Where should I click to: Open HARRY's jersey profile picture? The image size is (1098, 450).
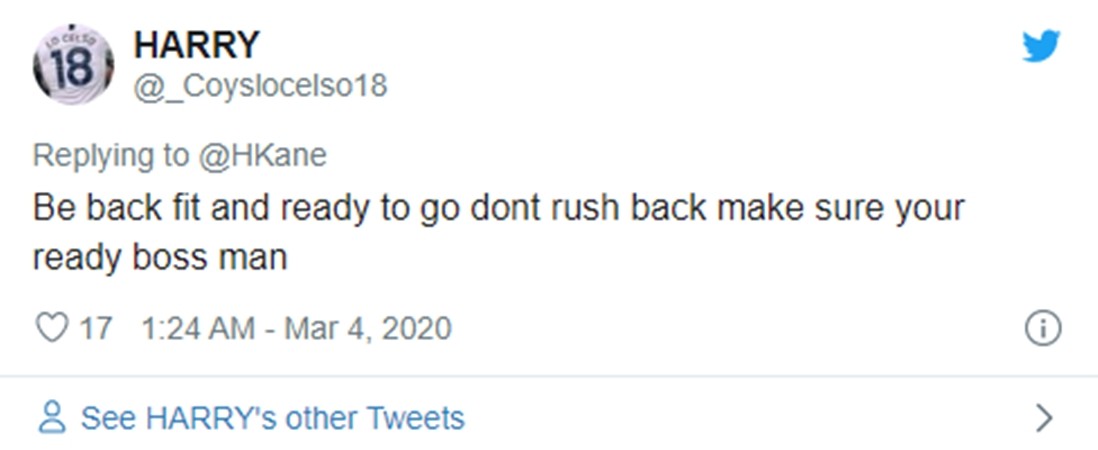point(72,66)
